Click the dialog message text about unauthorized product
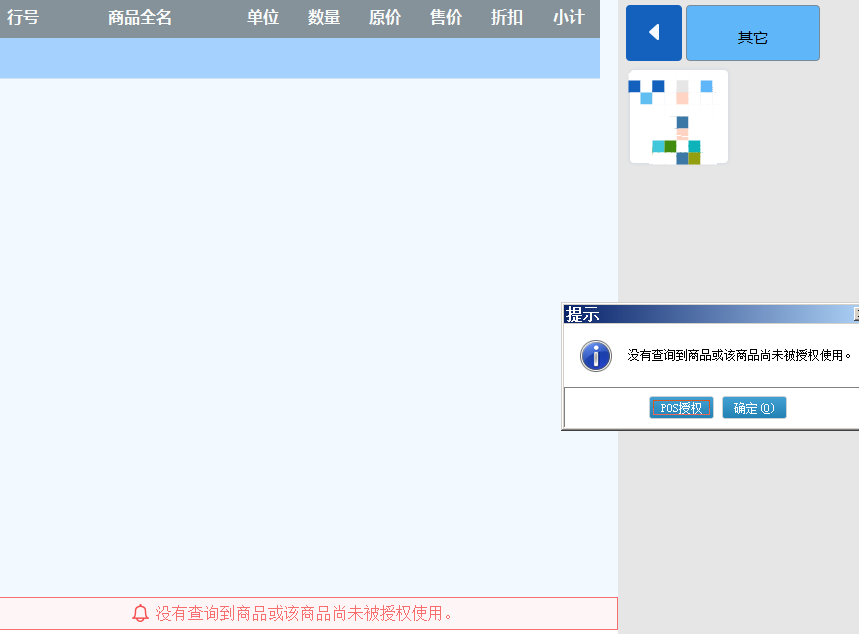 point(740,355)
